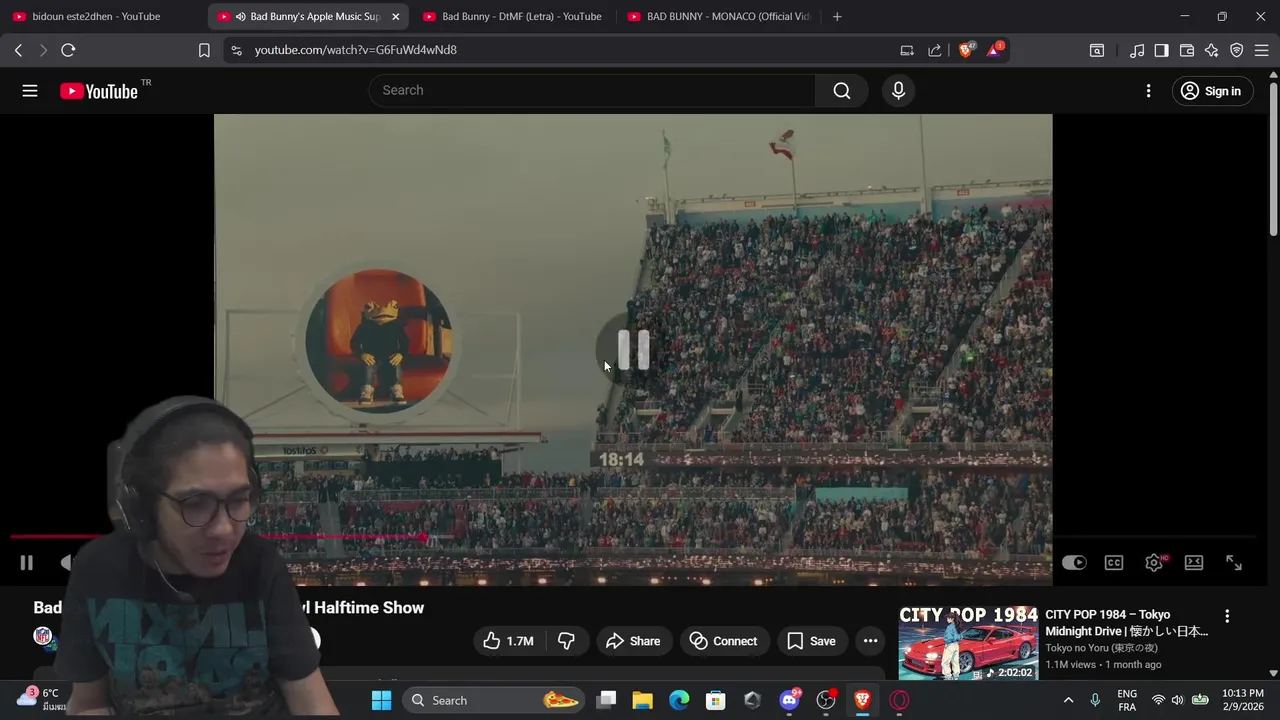Open options menu for CITY POP 1984 video
1280x720 pixels.
point(1227,616)
